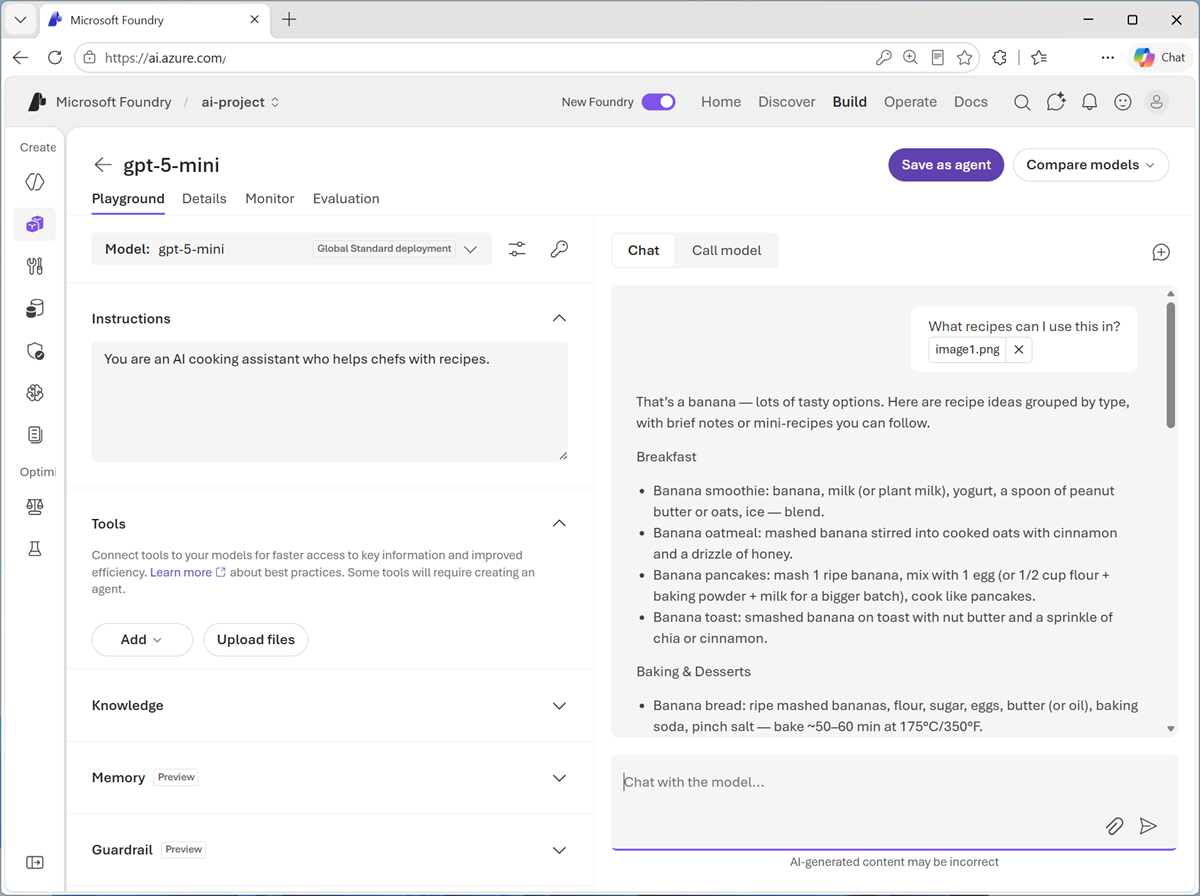Screen dimensions: 1200x896
Task: Toggle the New Foundry switch
Action: pos(659,102)
